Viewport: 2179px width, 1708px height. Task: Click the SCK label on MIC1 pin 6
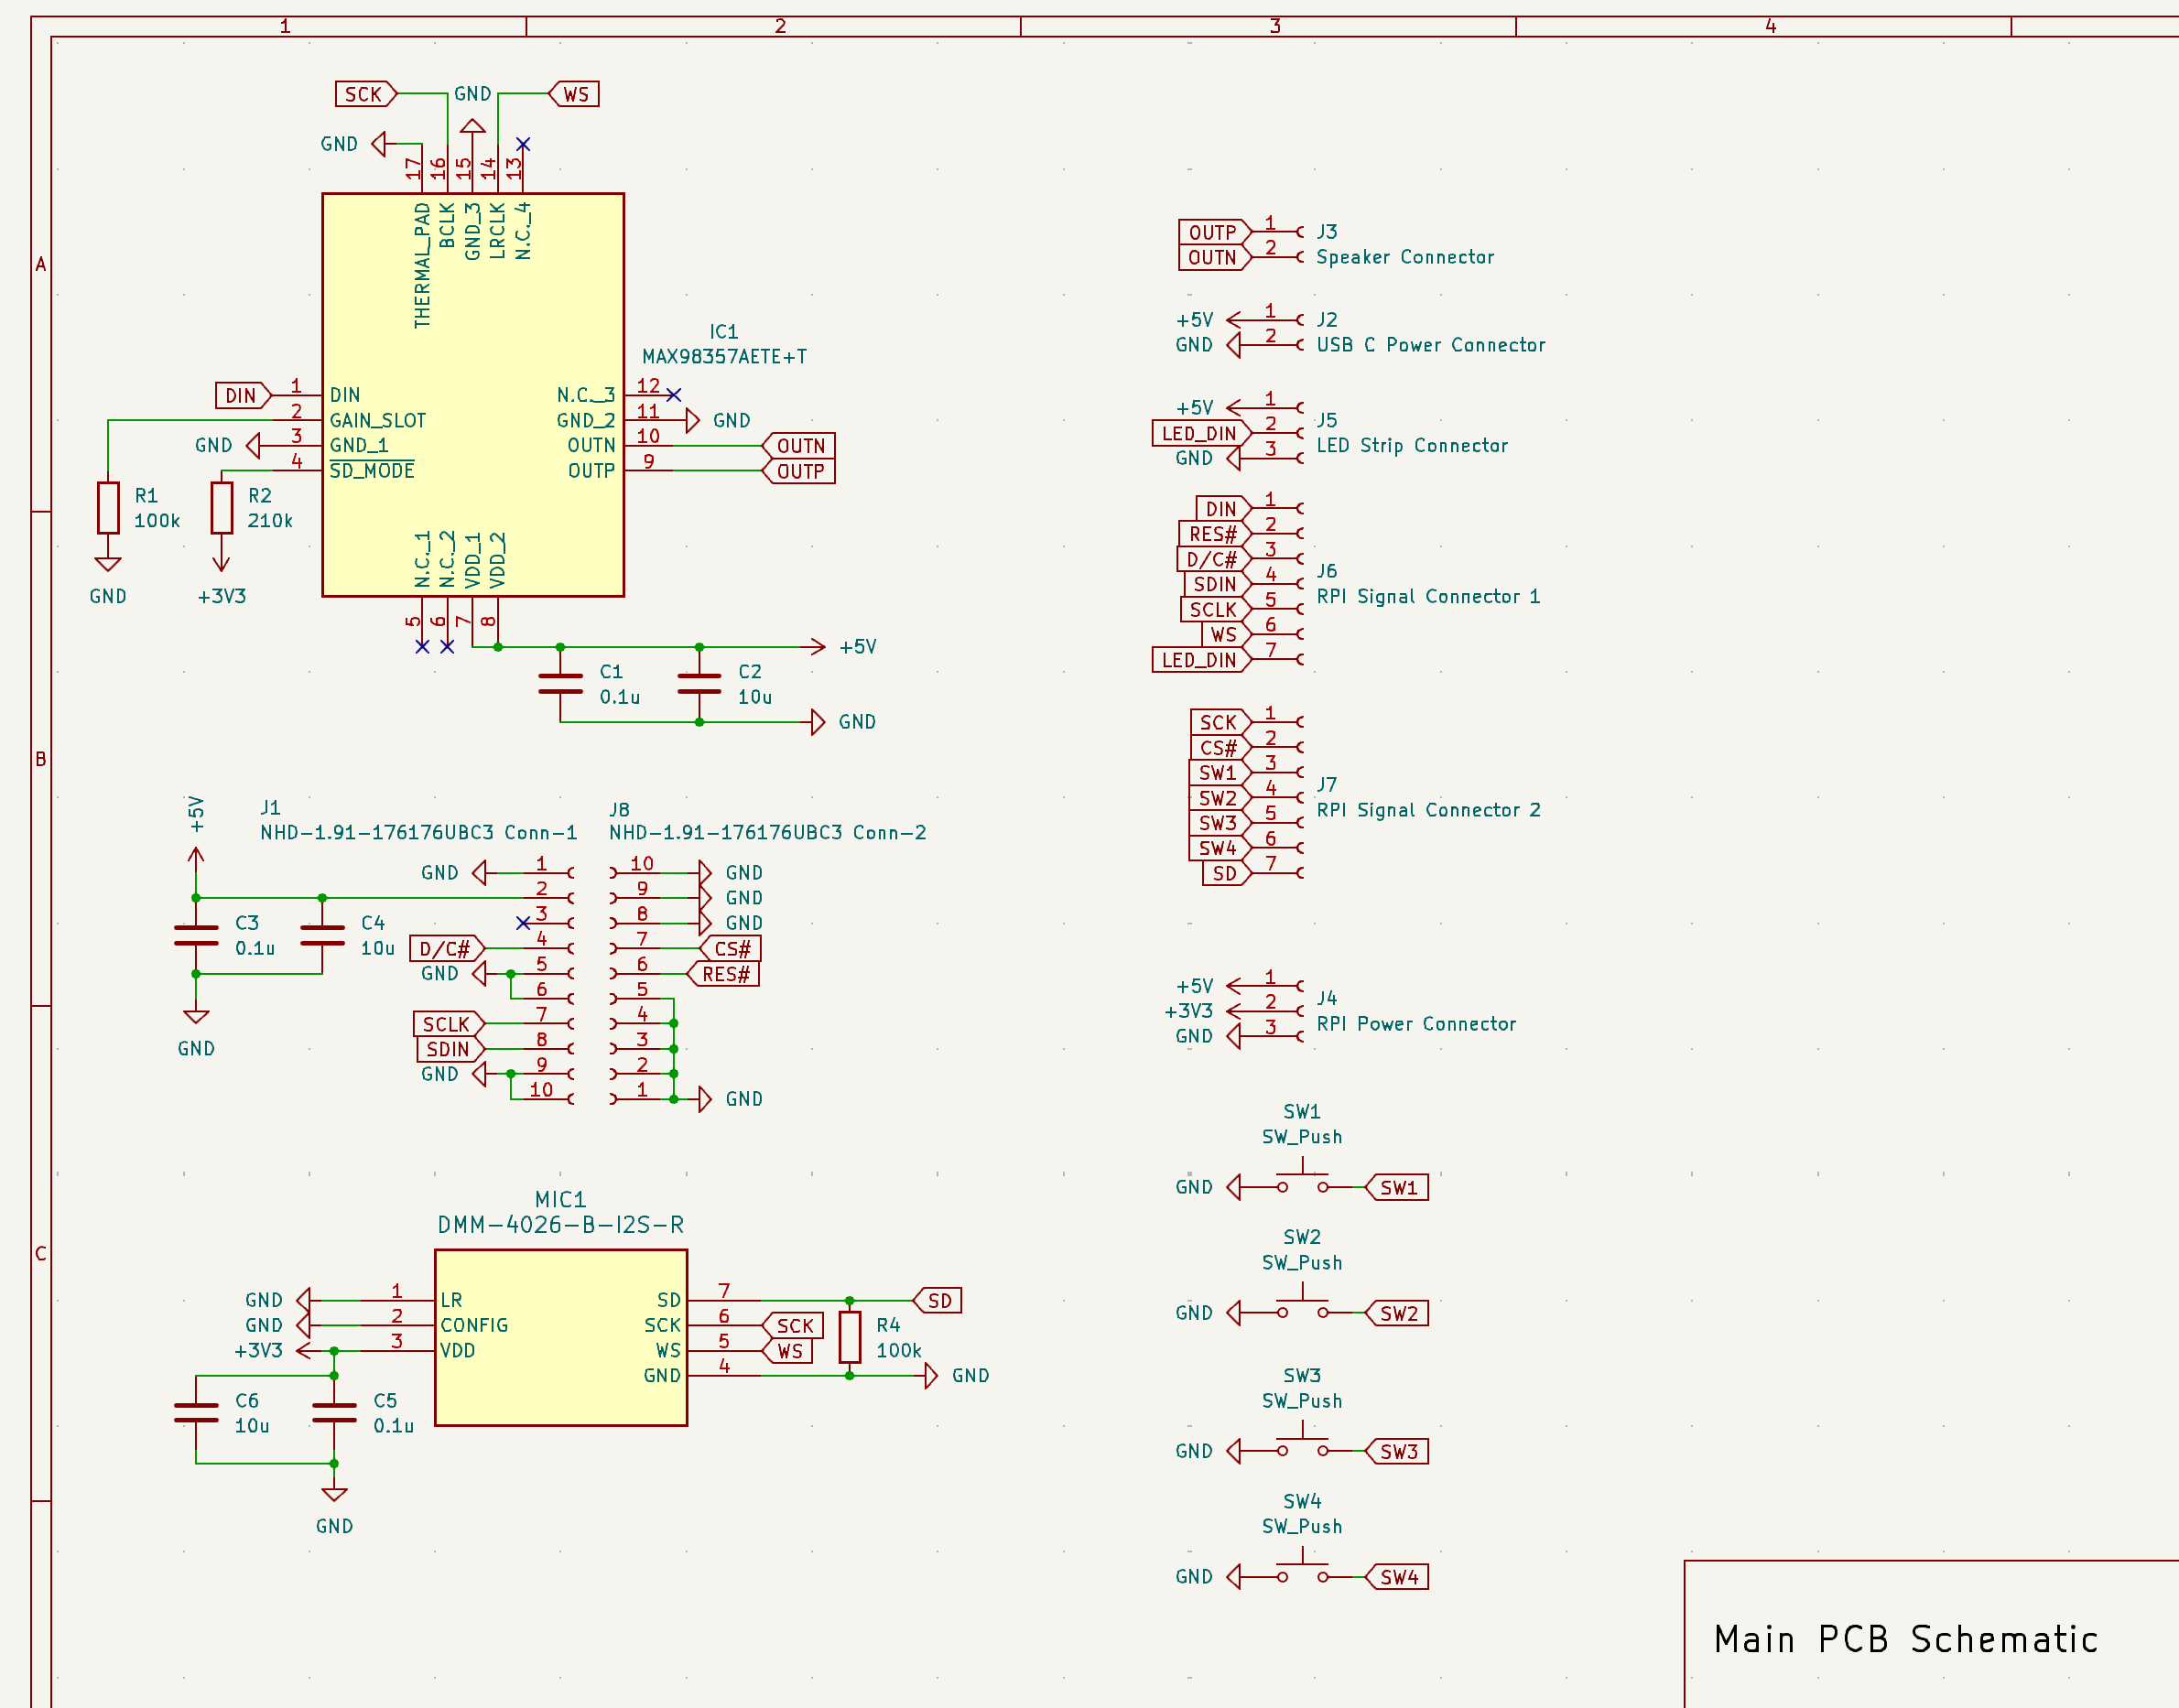point(793,1325)
